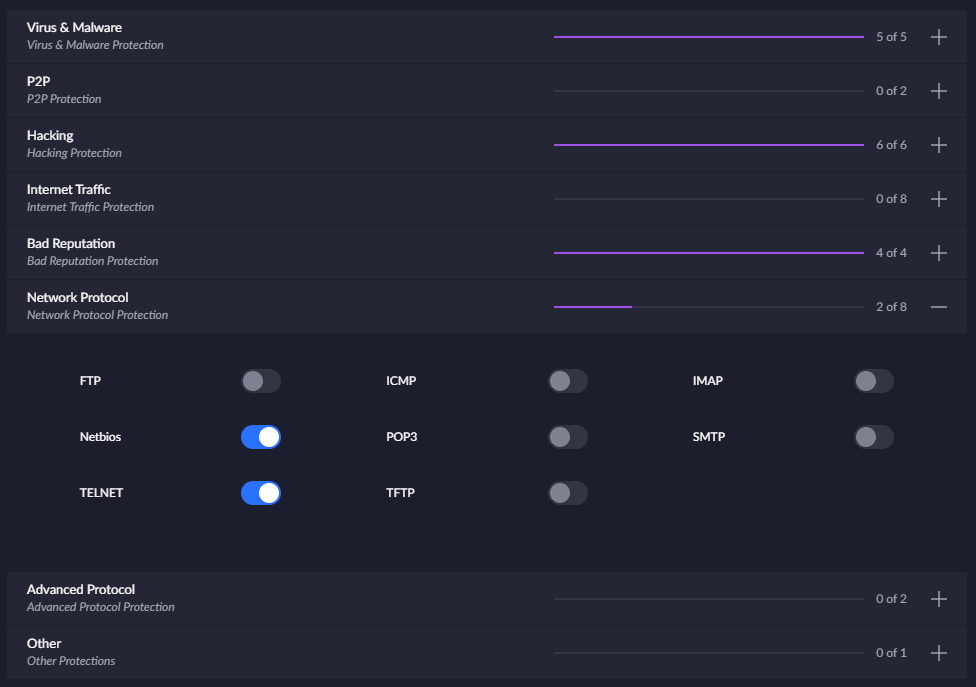The height and width of the screenshot is (687, 976).
Task: Collapse Network Protocol using minus icon
Action: (938, 307)
